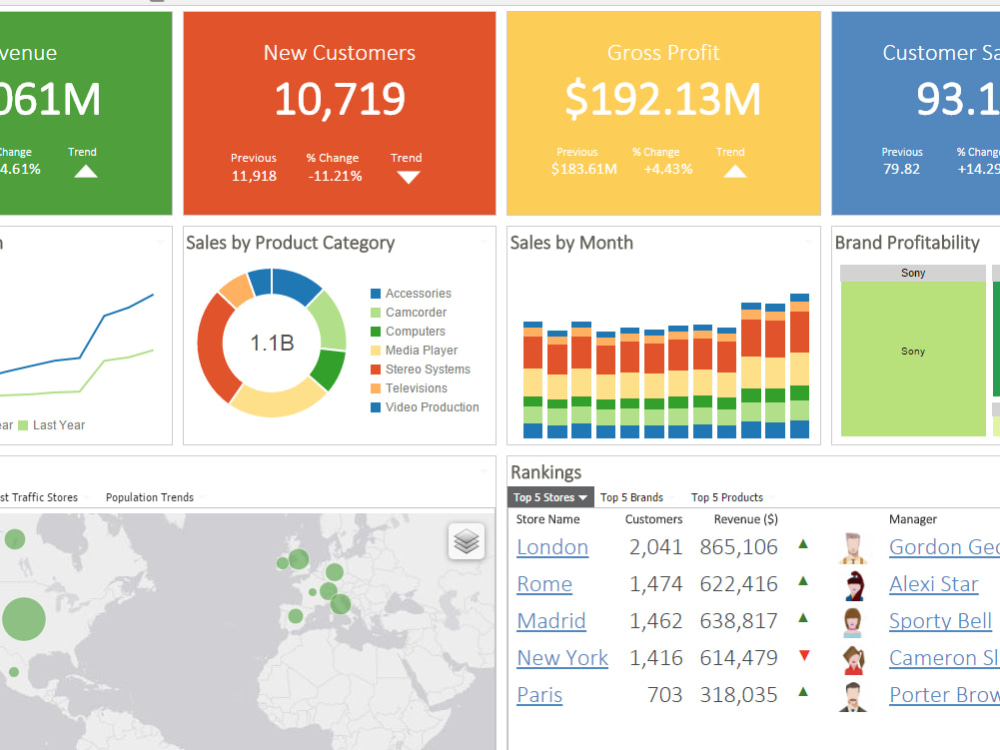Click the Sony treemap header bar
This screenshot has height=750, width=1000.
pyautogui.click(x=913, y=273)
